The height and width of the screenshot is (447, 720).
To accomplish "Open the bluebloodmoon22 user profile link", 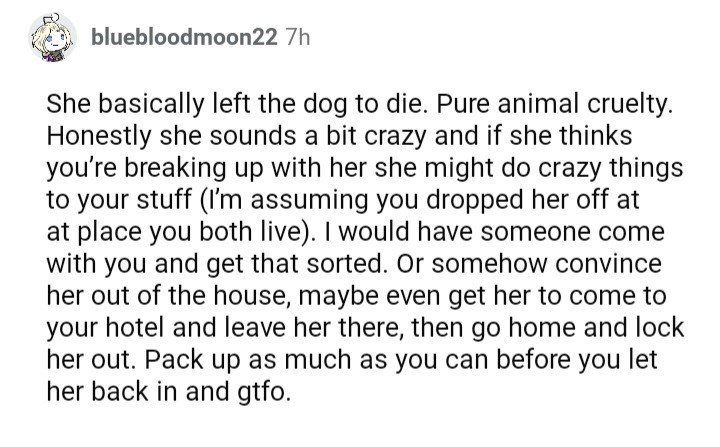I will click(184, 38).
